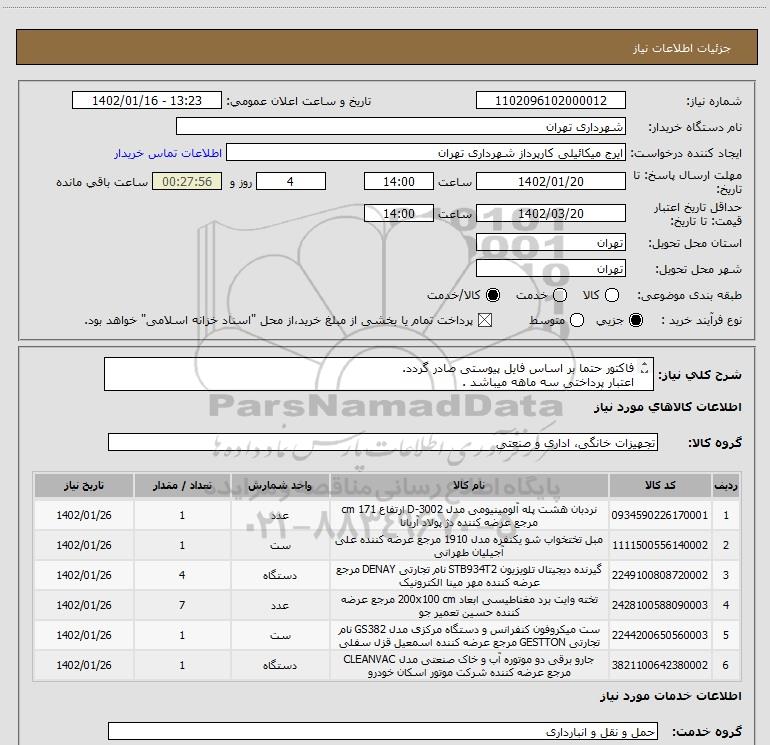Click the تعداد / مقدار column header
The width and height of the screenshot is (770, 745).
tap(182, 486)
